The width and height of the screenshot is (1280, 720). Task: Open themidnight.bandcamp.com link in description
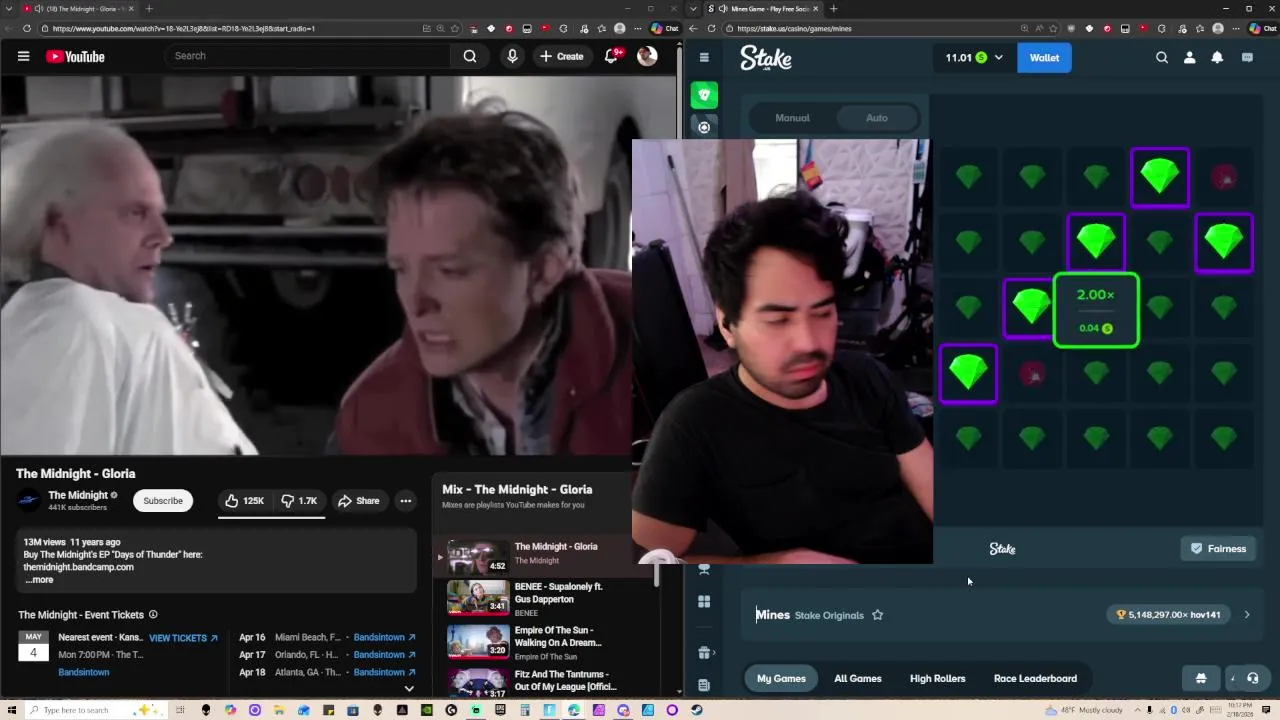(x=78, y=567)
